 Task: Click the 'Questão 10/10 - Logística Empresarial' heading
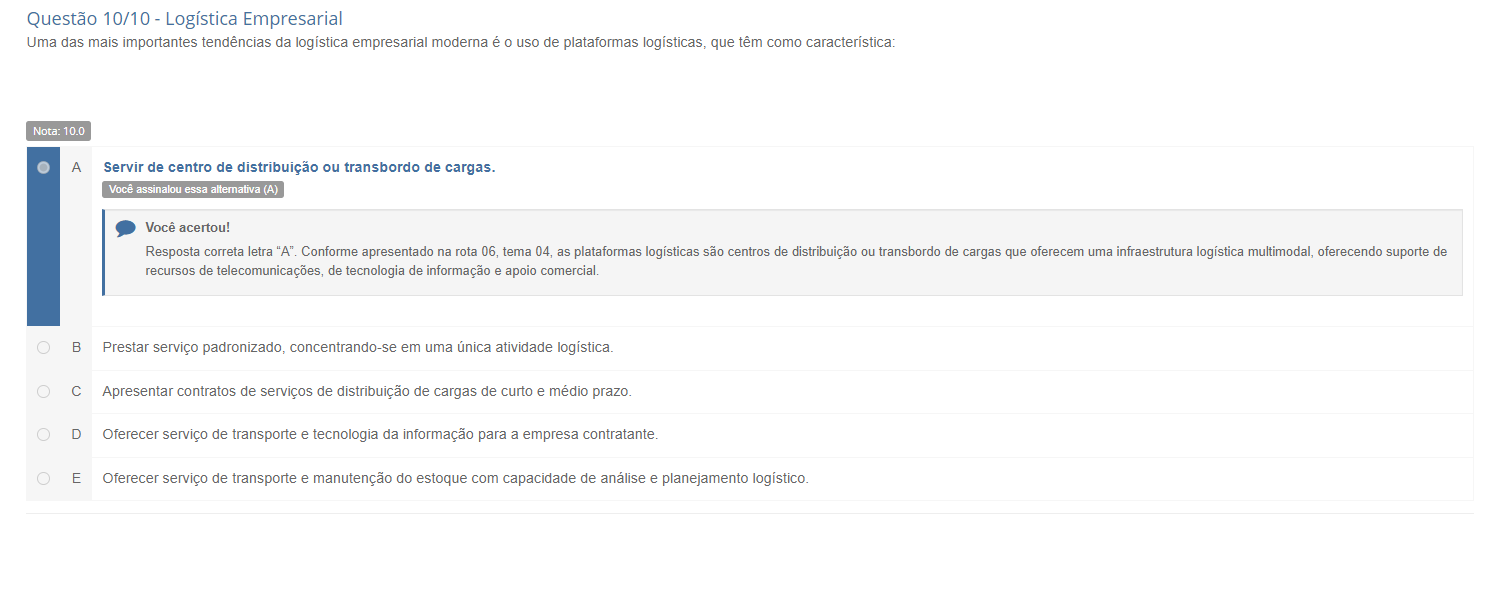[x=185, y=19]
